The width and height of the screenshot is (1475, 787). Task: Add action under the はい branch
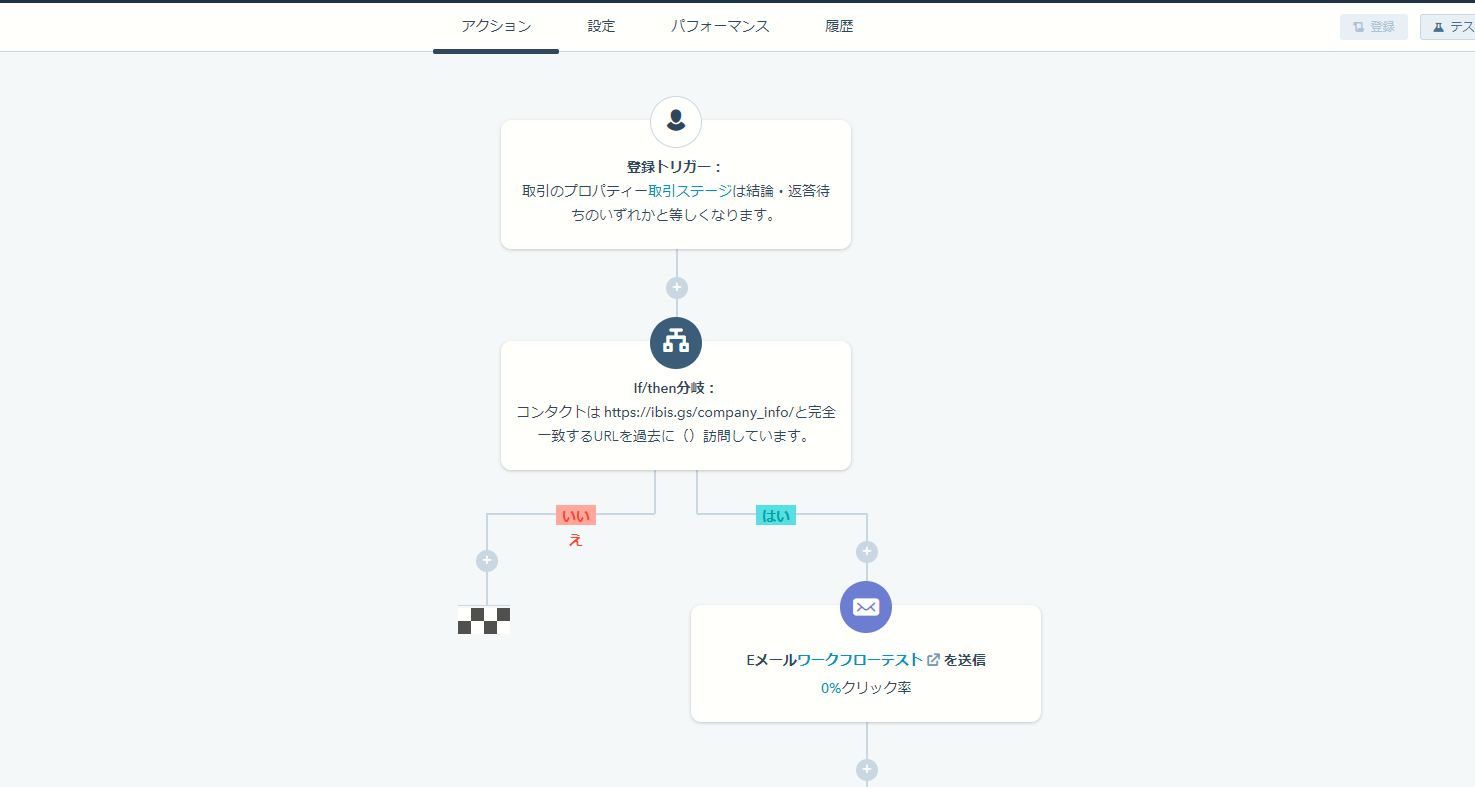click(x=867, y=552)
